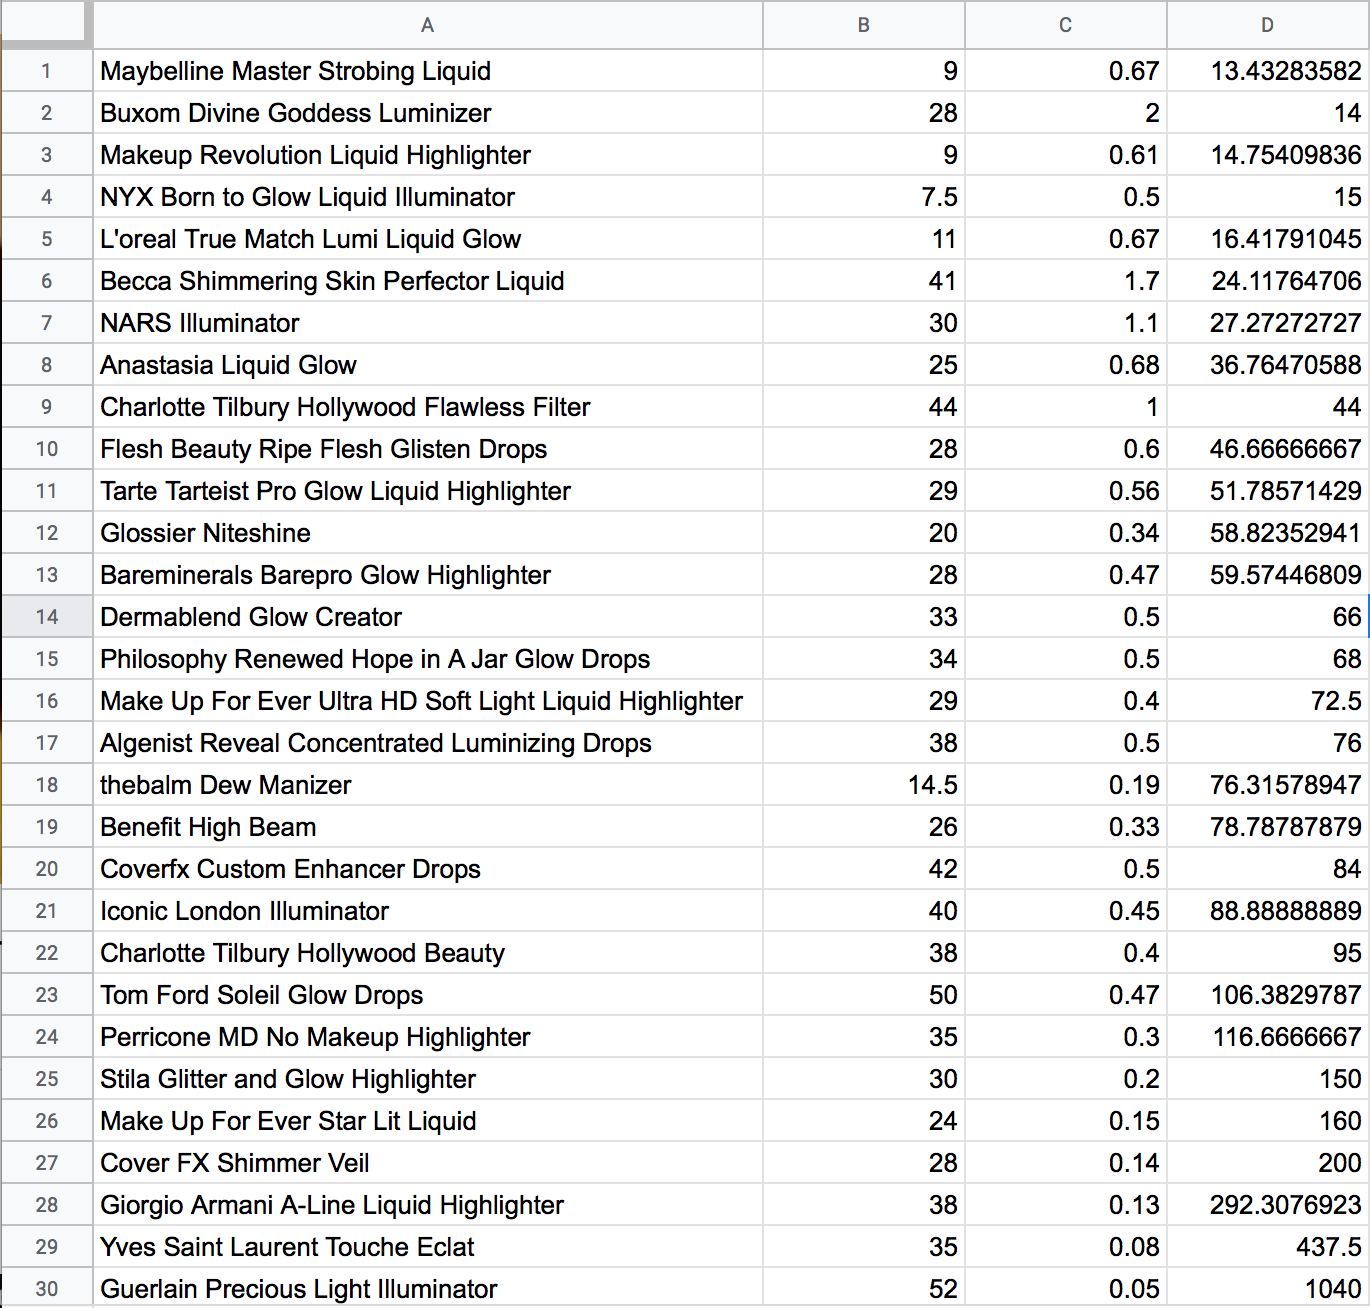Select row 14 header
The height and width of the screenshot is (1308, 1370).
(x=47, y=617)
